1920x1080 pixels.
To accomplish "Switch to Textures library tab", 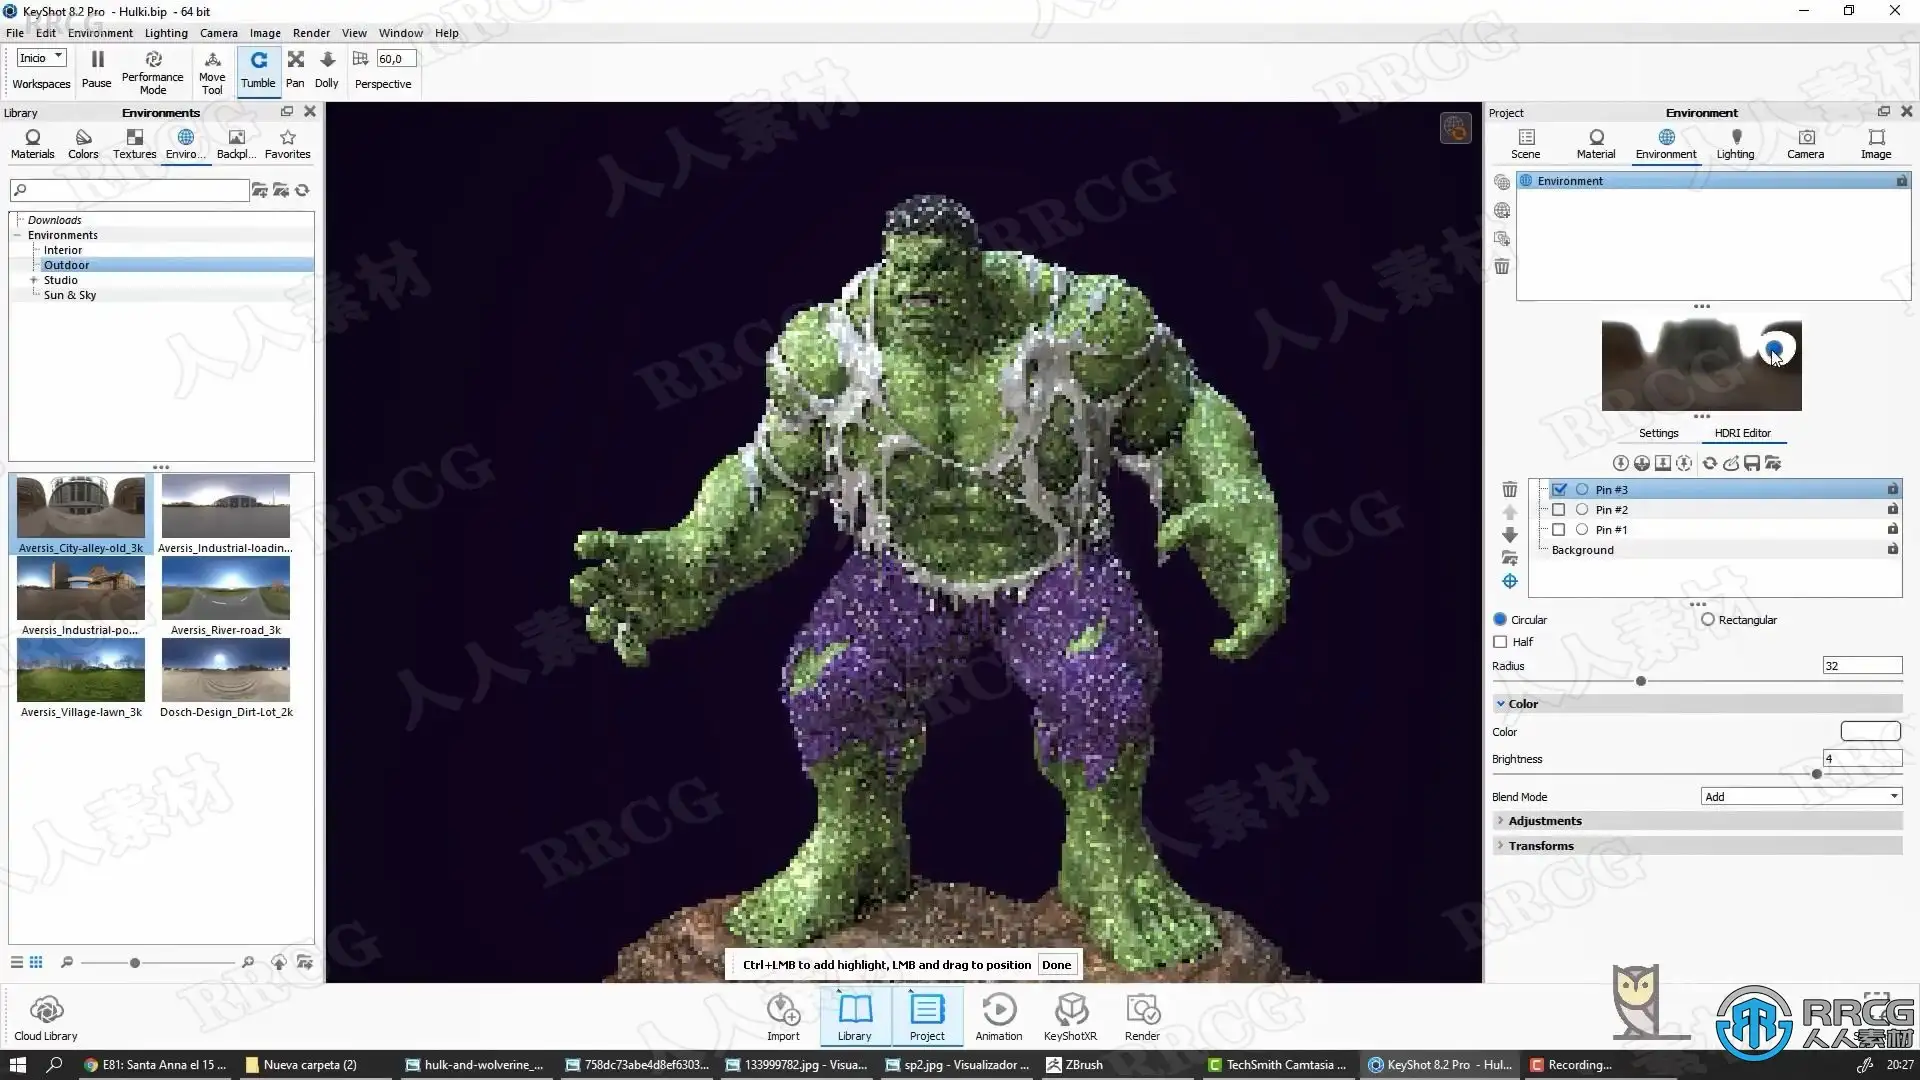I will pyautogui.click(x=134, y=143).
